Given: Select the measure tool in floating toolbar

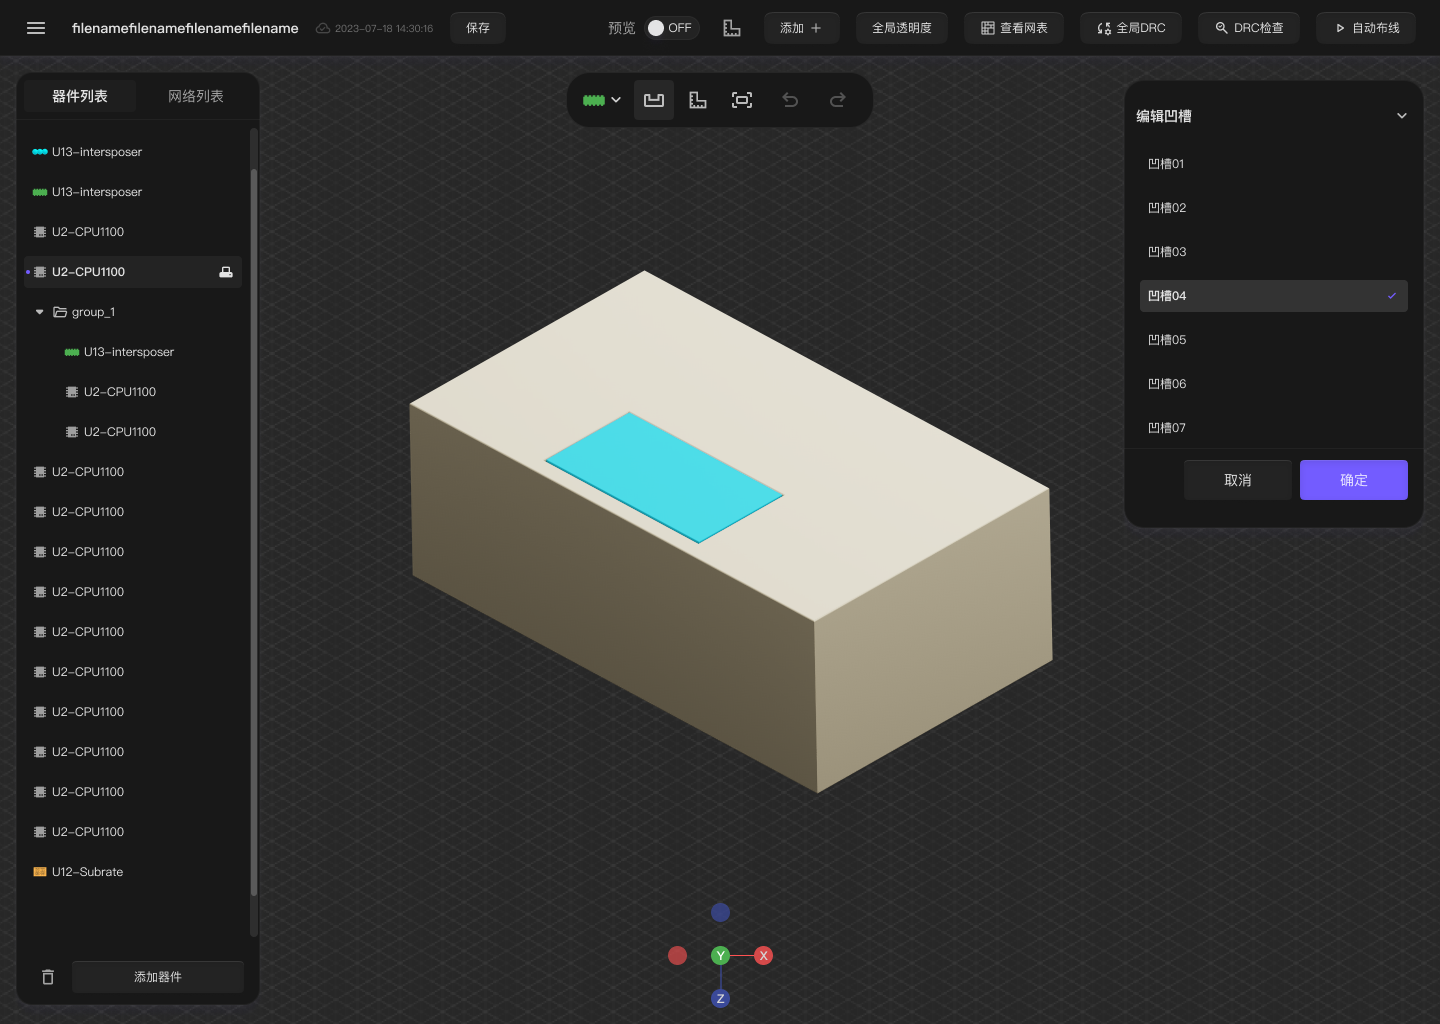Looking at the screenshot, I should [698, 100].
